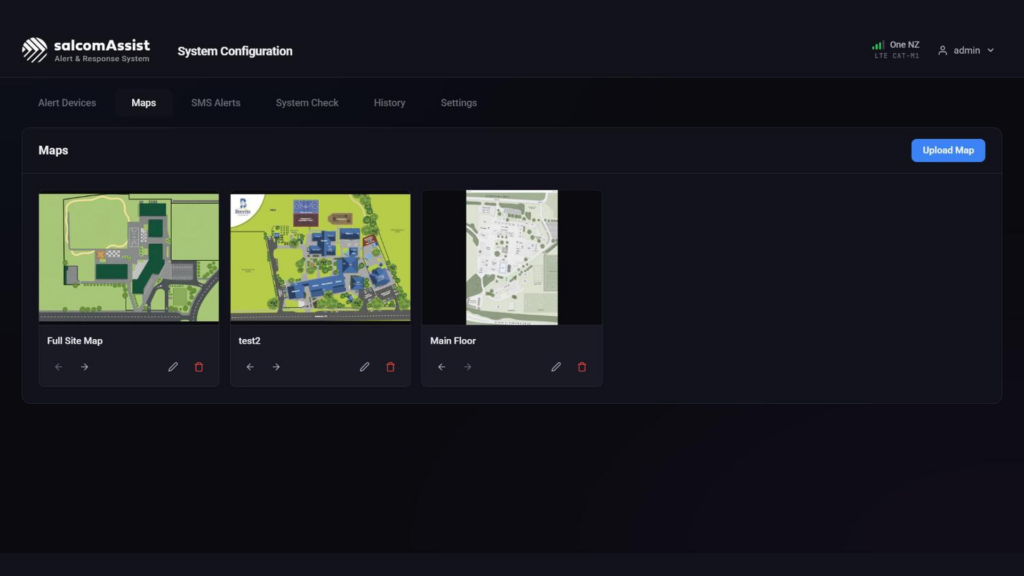This screenshot has width=1024, height=576.
Task: Delete the Full Site Map with trash icon
Action: pyautogui.click(x=199, y=367)
